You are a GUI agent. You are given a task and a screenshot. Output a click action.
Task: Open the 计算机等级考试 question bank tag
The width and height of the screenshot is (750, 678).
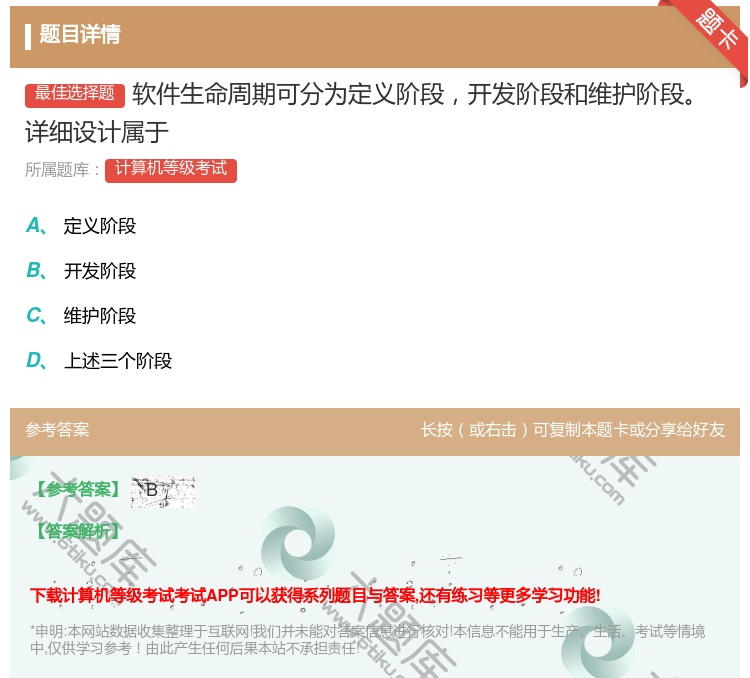pyautogui.click(x=171, y=170)
